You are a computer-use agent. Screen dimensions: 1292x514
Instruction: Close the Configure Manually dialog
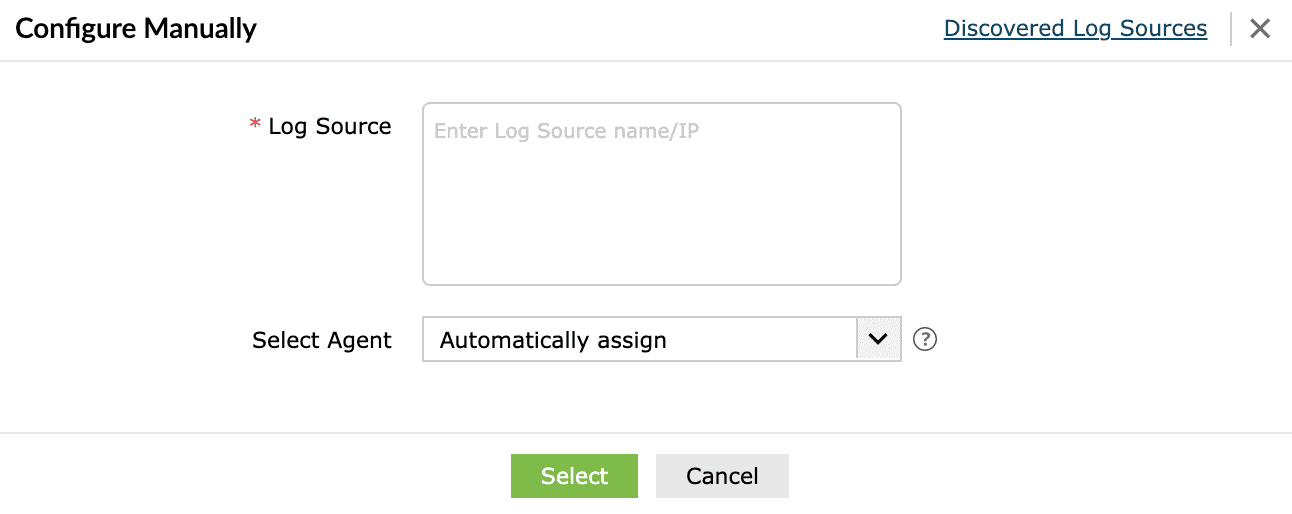1260,29
